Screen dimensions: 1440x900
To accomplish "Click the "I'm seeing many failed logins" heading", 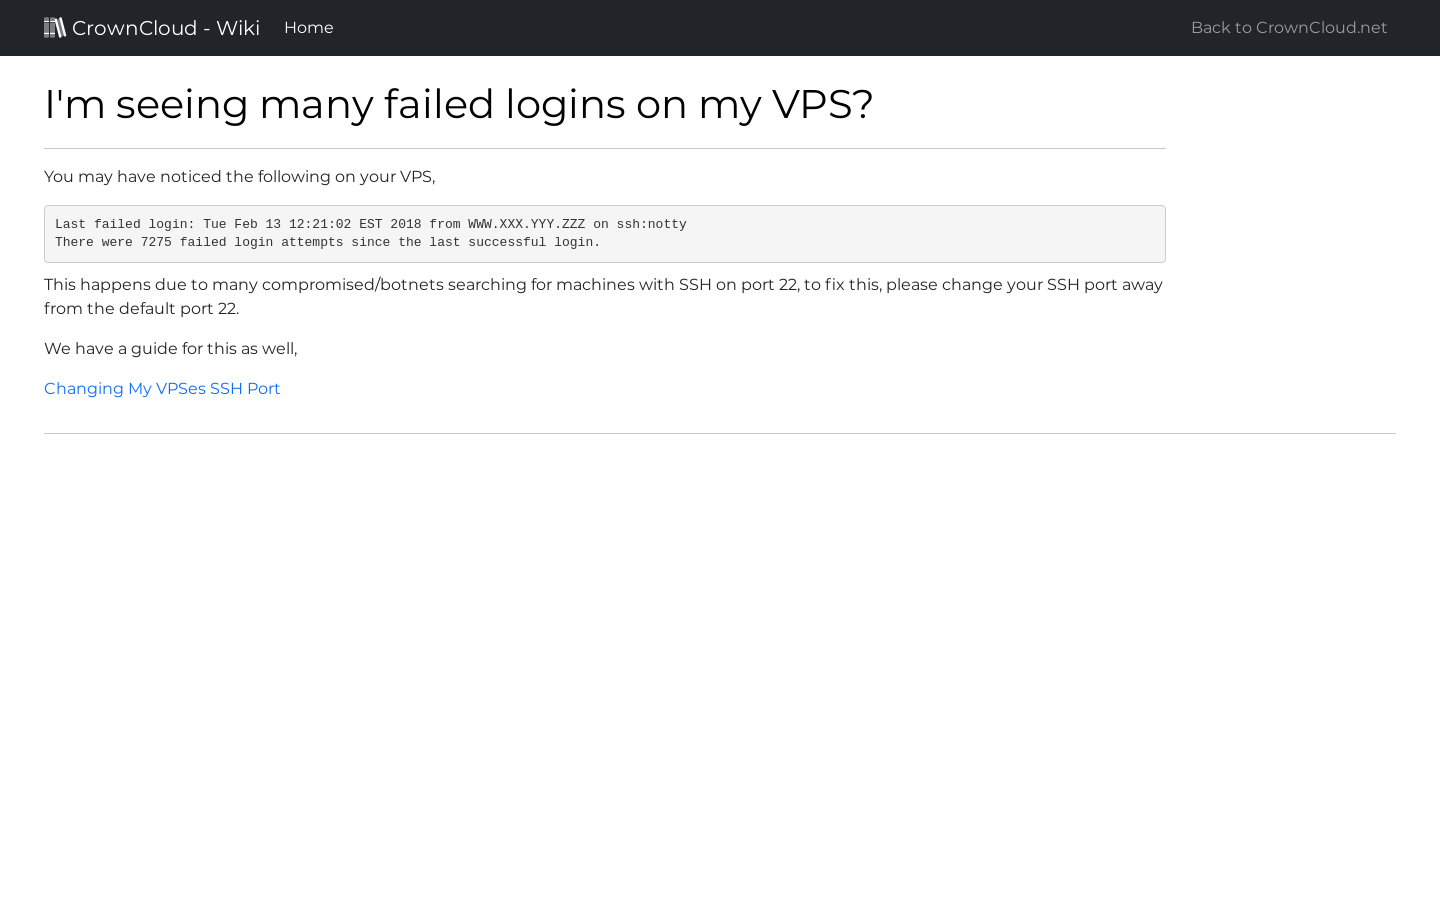I will coord(459,104).
